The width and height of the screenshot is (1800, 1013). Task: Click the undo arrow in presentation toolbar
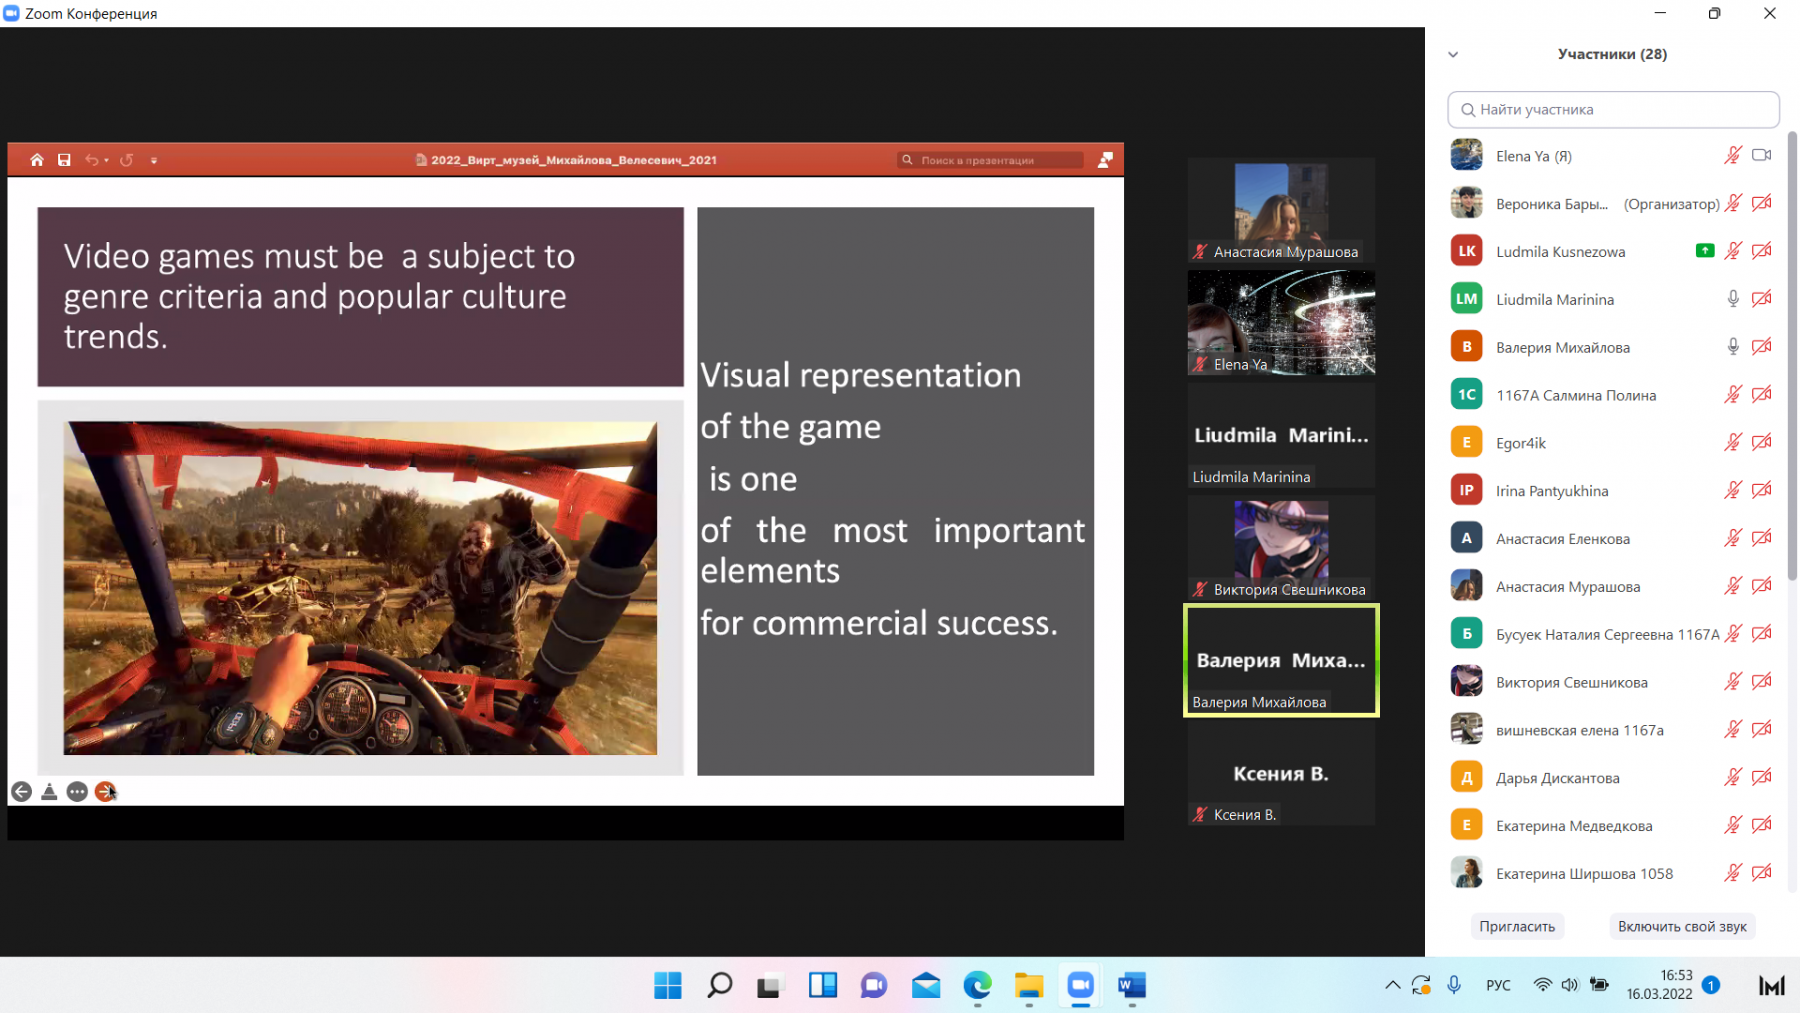[x=92, y=160]
